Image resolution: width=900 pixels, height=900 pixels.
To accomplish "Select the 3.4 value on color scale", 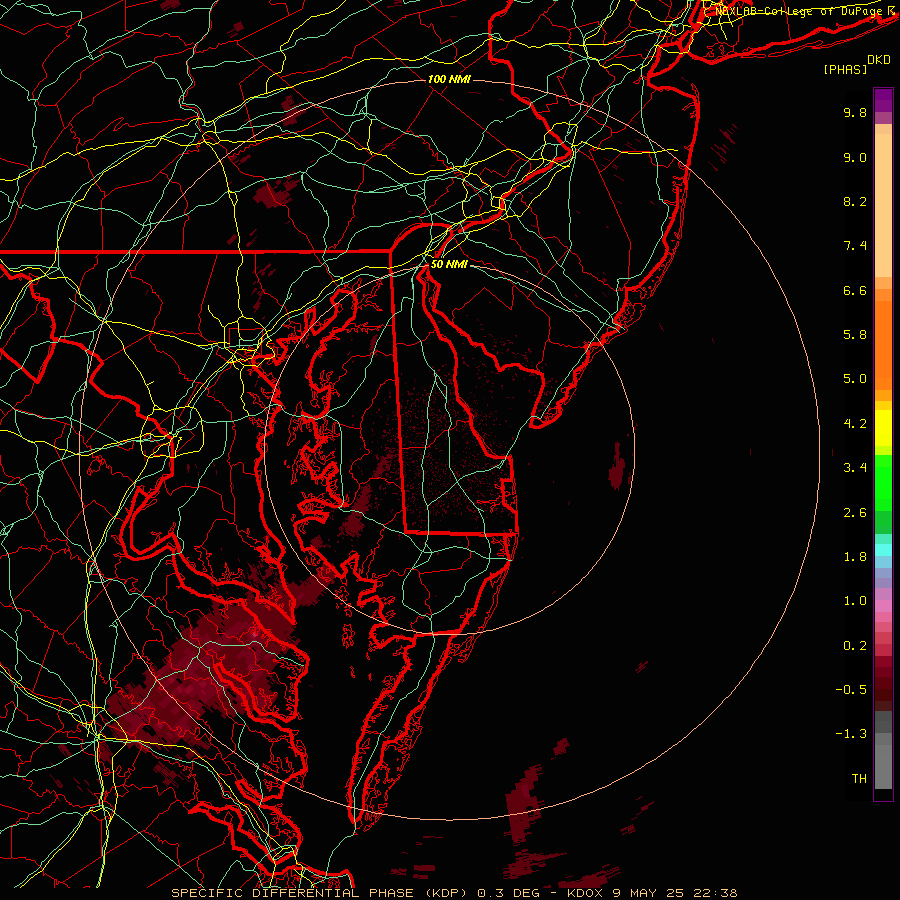I will tap(855, 468).
